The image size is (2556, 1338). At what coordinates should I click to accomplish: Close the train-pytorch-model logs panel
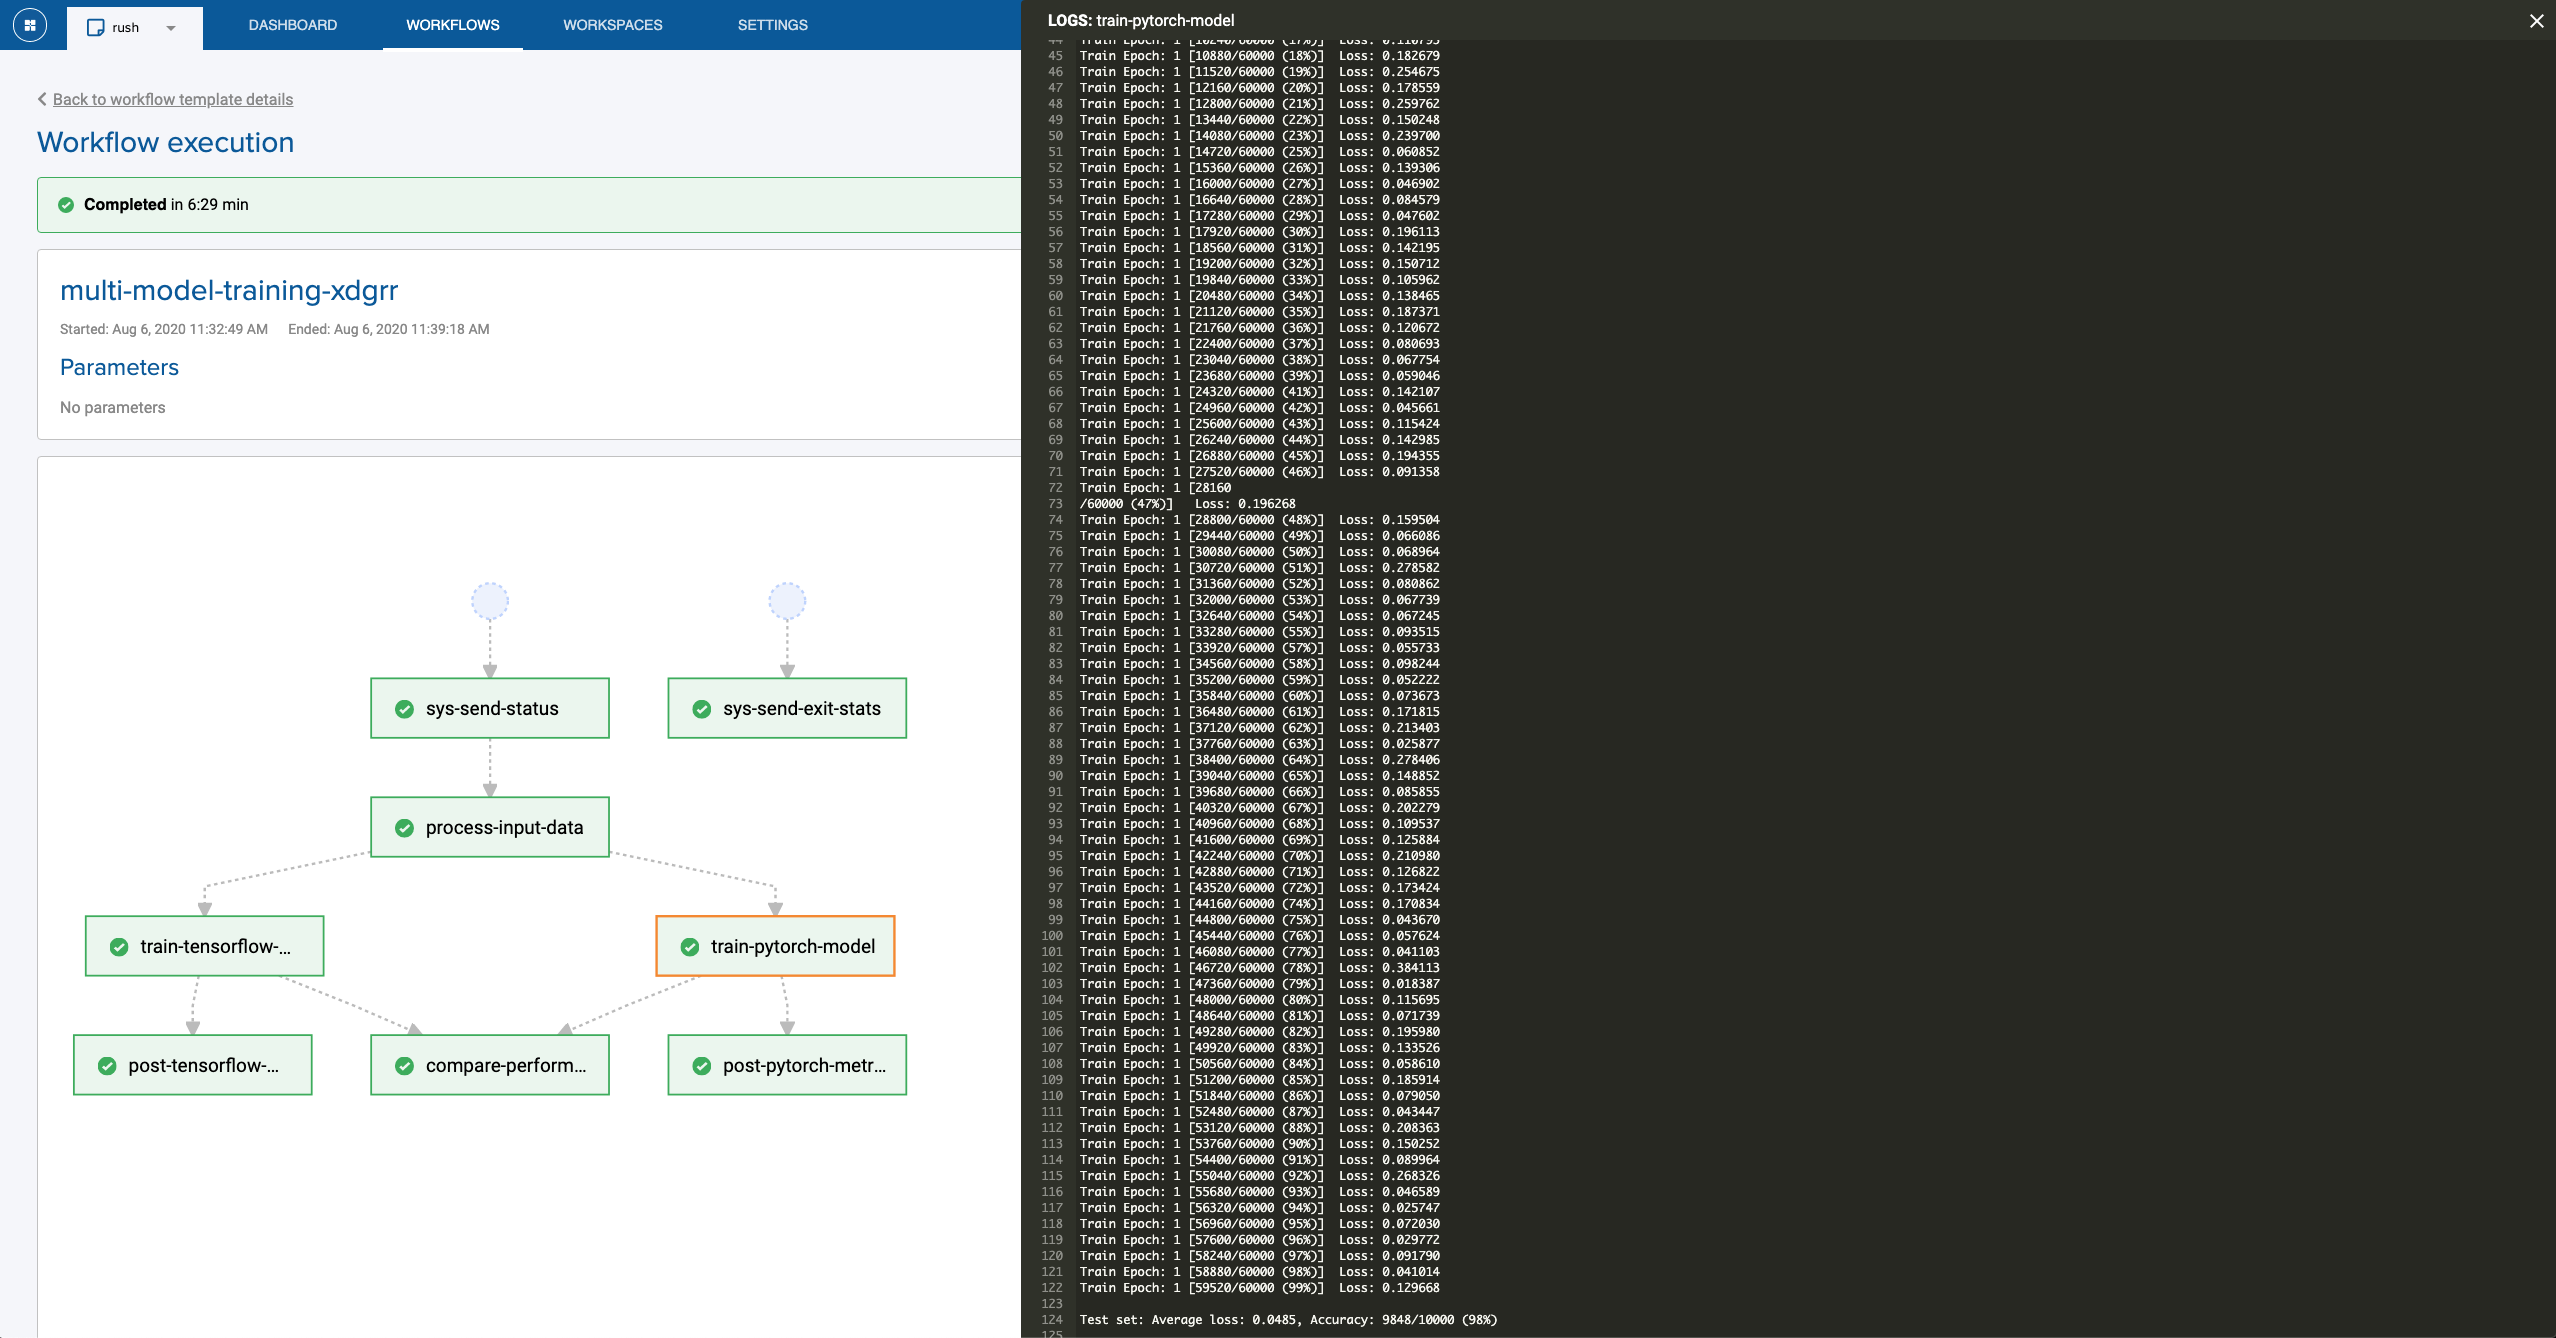[2536, 21]
